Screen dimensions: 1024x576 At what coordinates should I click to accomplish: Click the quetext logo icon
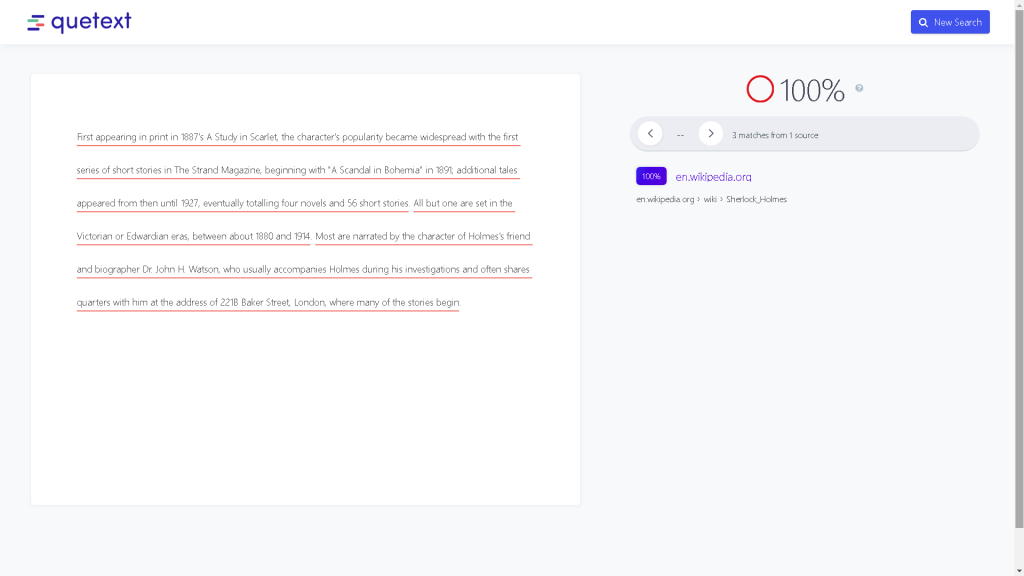pos(36,22)
